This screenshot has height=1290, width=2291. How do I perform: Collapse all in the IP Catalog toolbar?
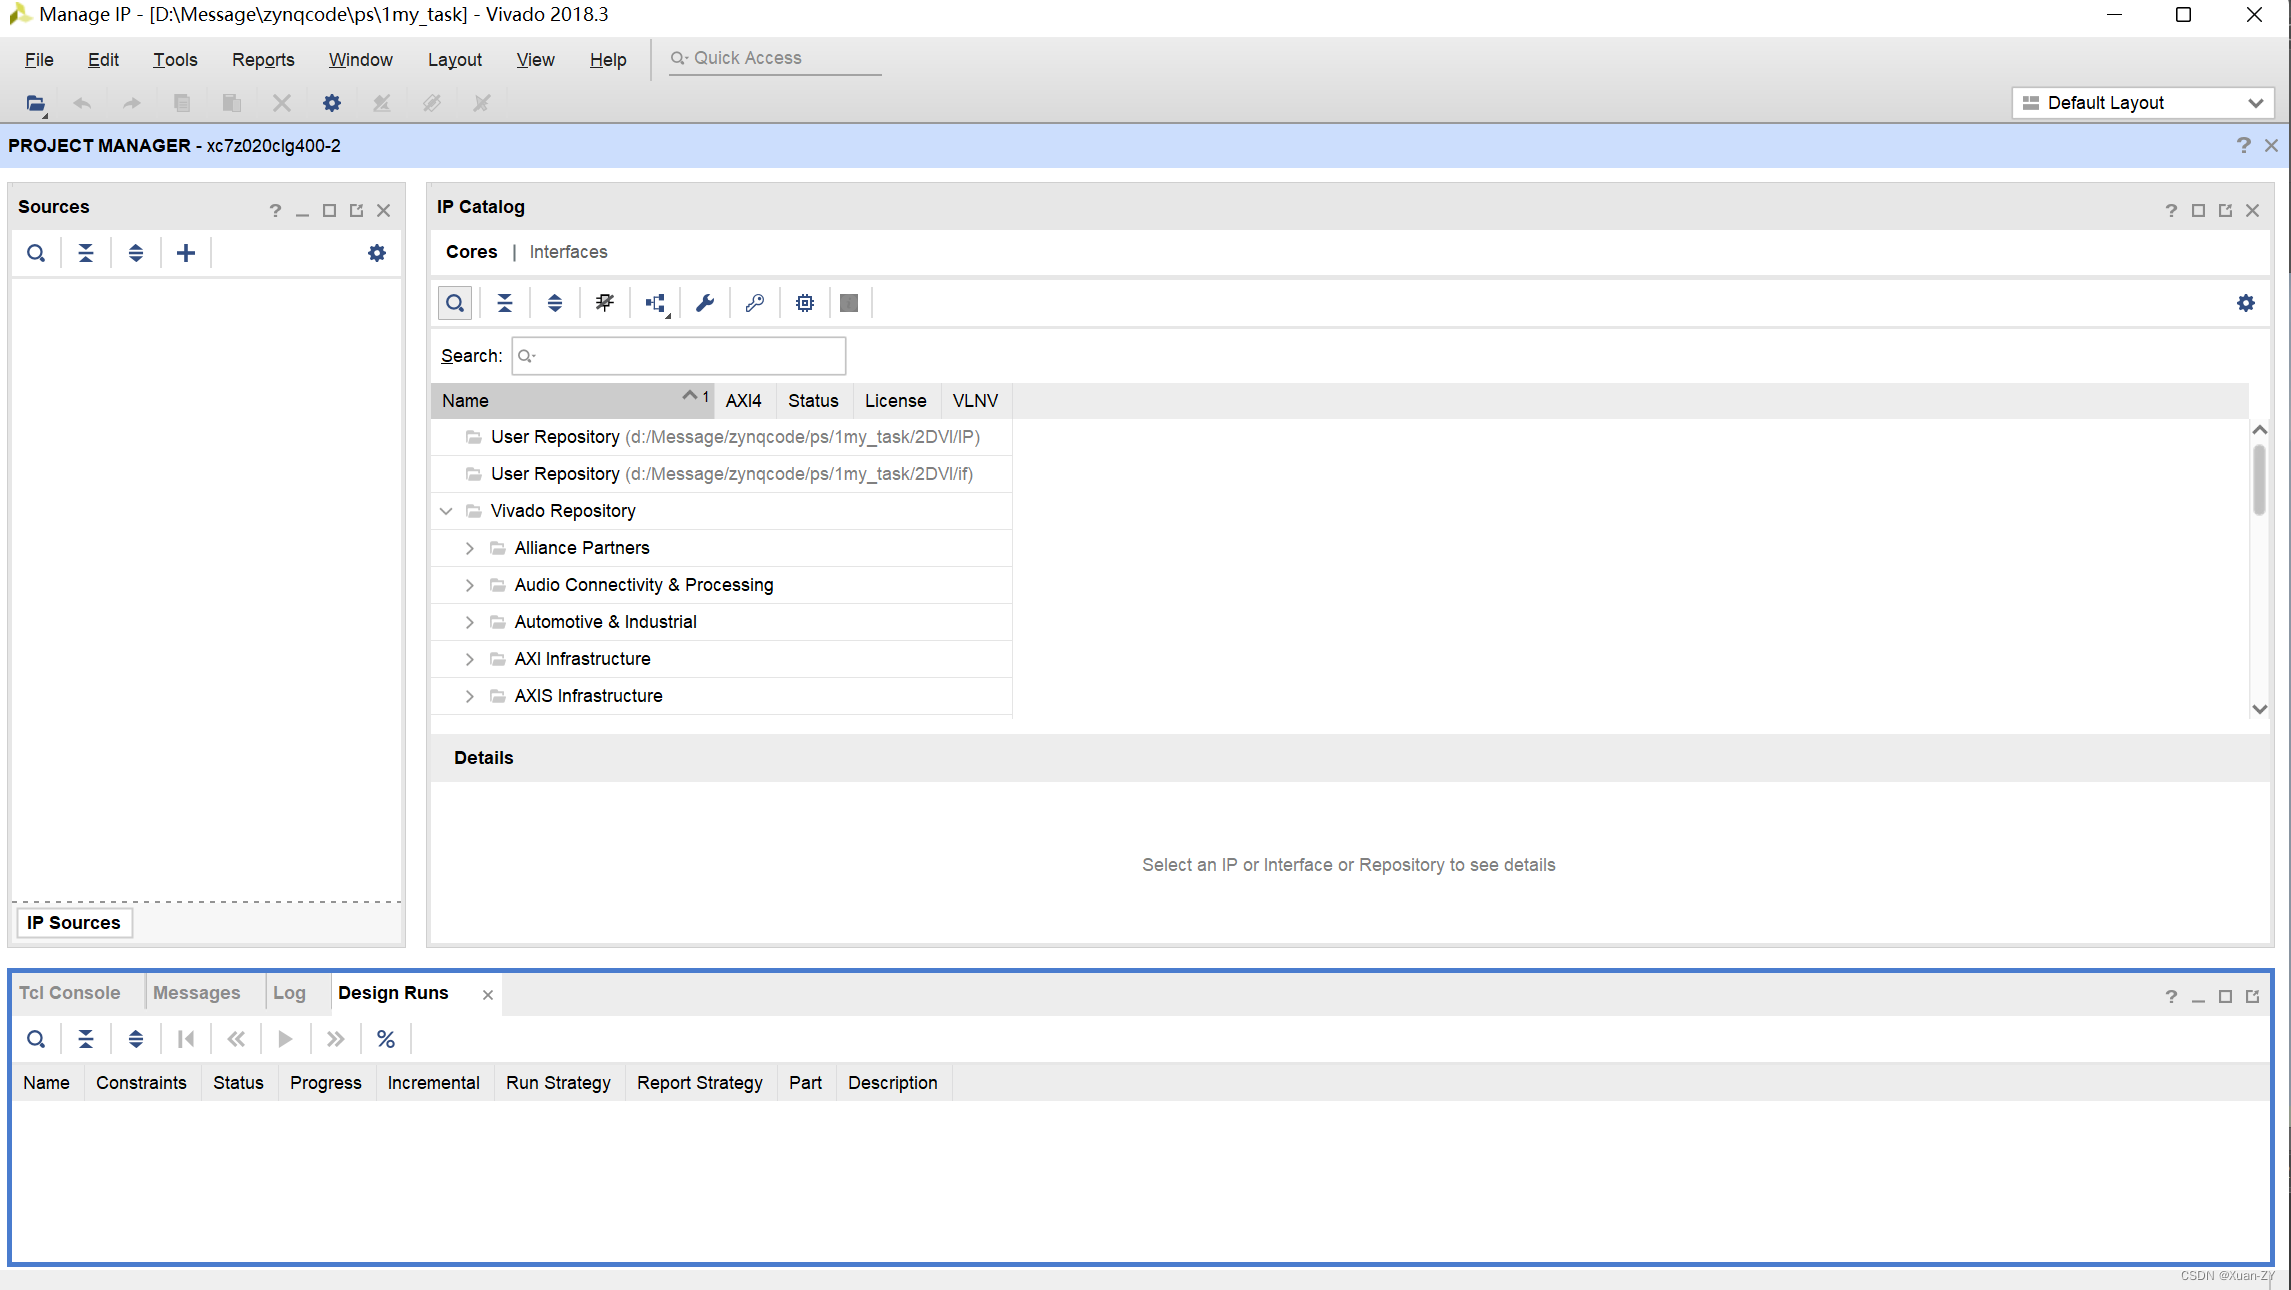pyautogui.click(x=505, y=303)
